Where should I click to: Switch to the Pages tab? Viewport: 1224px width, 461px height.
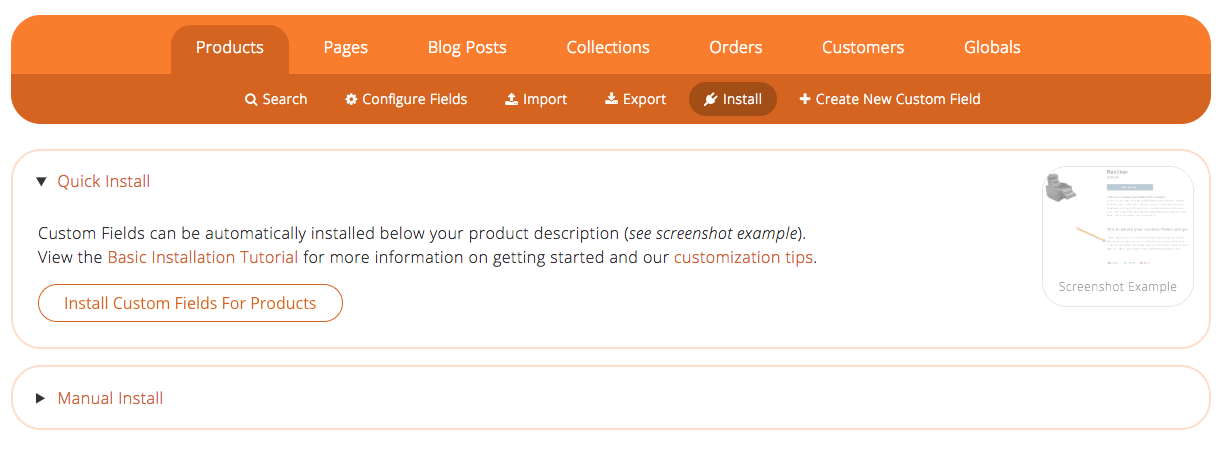tap(346, 48)
